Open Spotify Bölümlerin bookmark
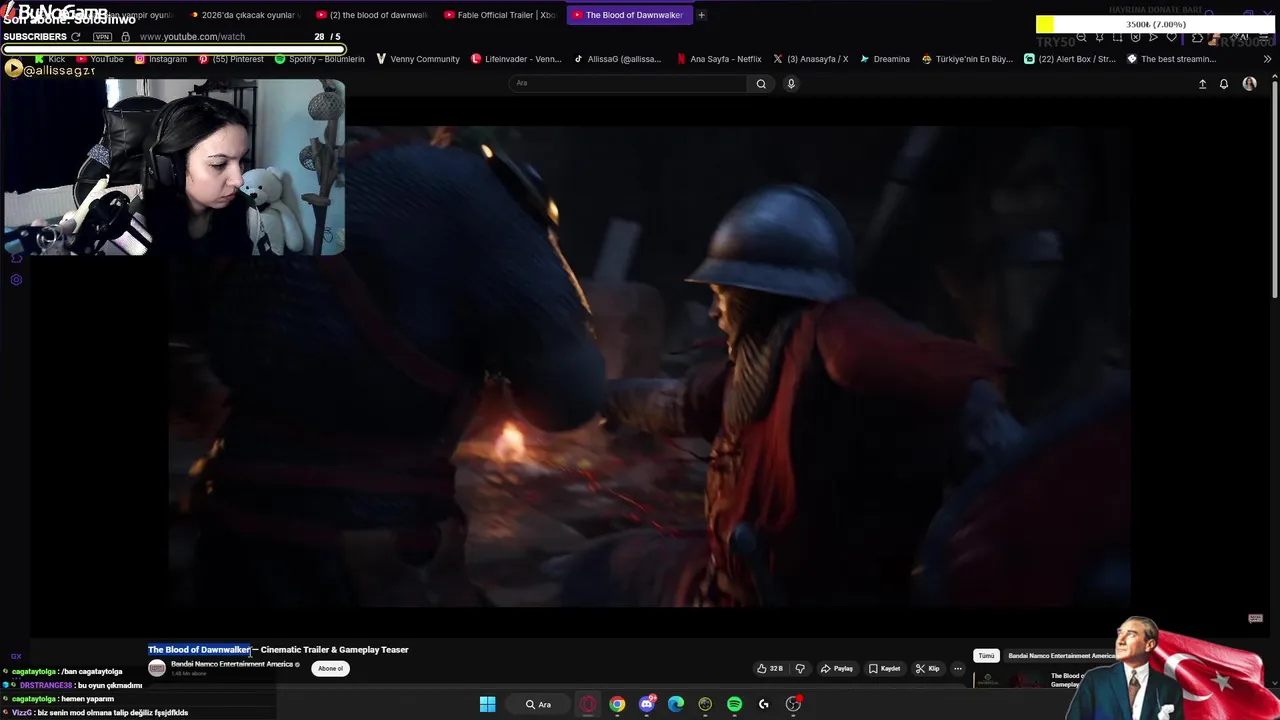1280x720 pixels. (320, 59)
